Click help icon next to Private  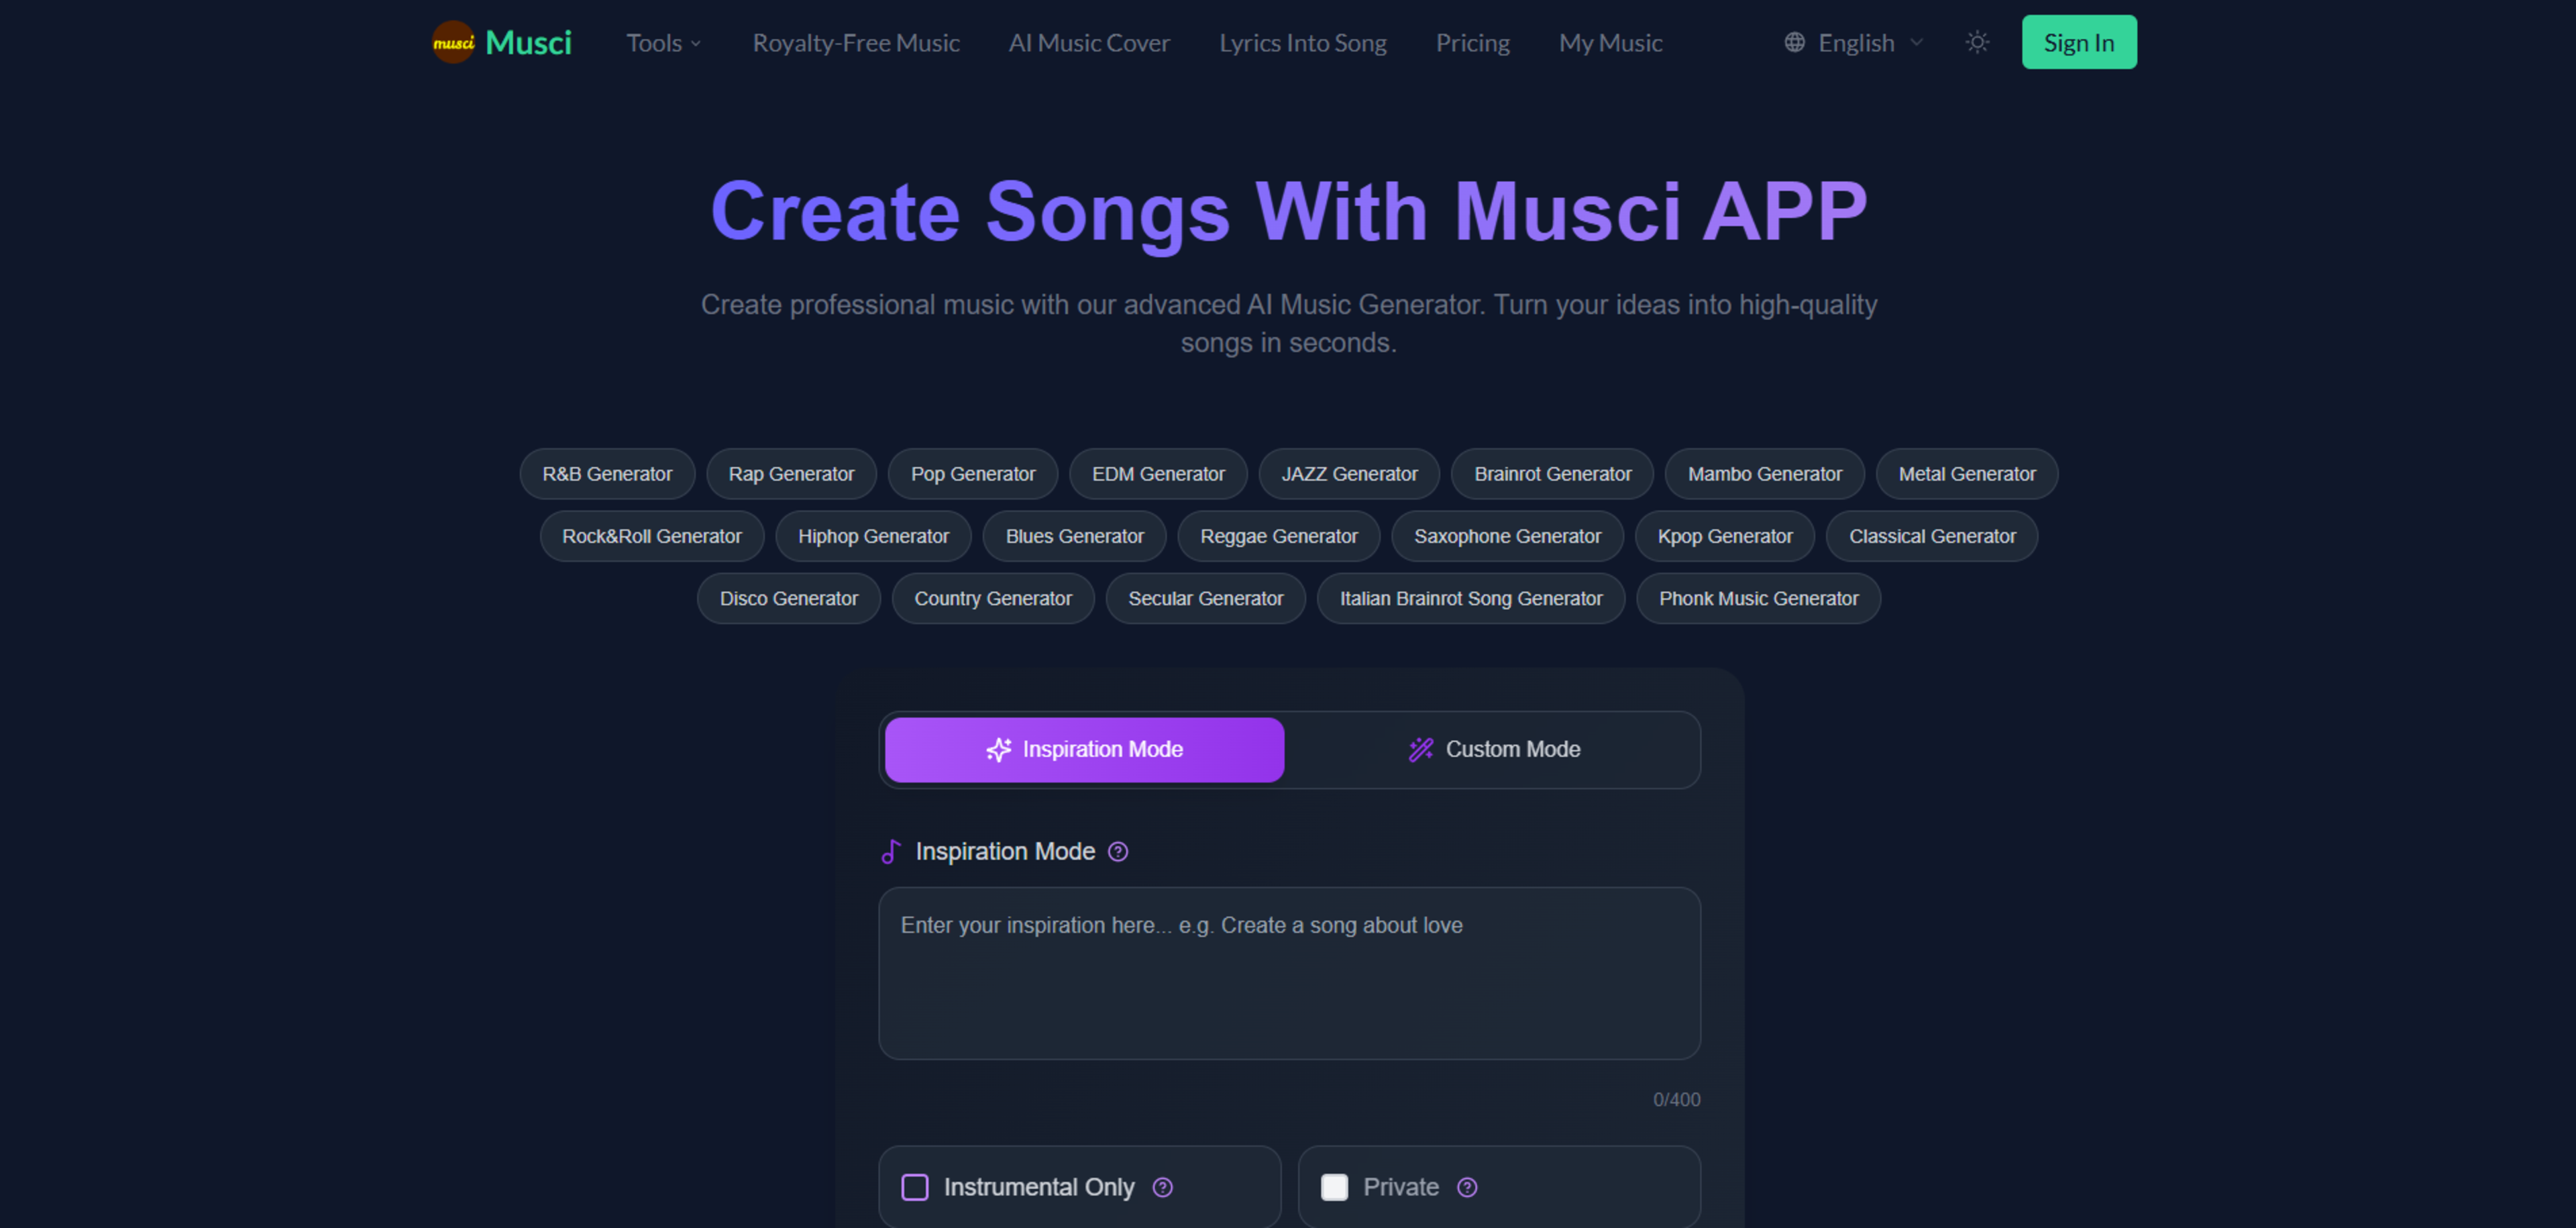[1466, 1187]
